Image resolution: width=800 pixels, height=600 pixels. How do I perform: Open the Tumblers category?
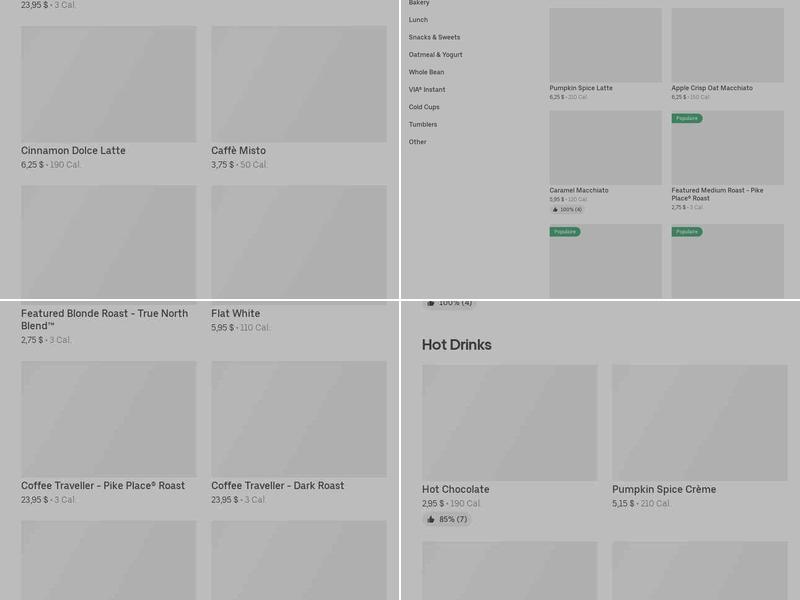click(422, 124)
